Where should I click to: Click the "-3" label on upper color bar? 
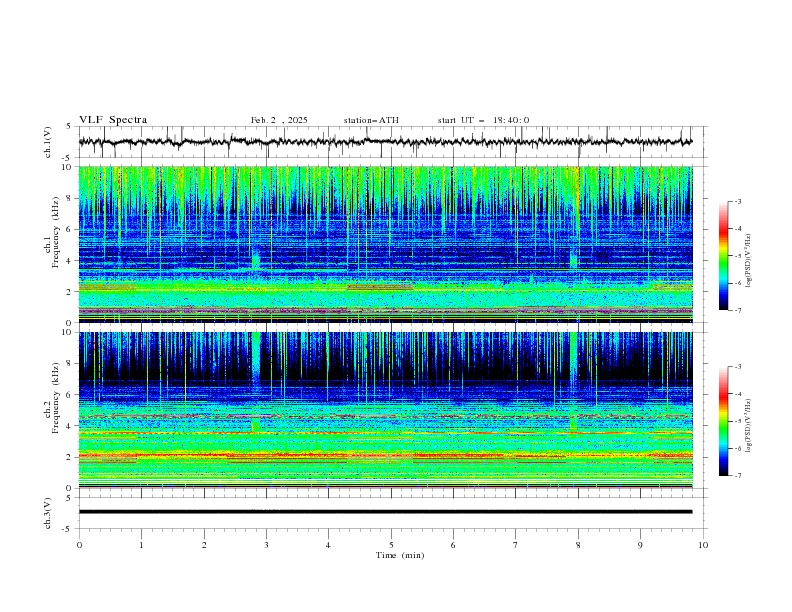737,201
